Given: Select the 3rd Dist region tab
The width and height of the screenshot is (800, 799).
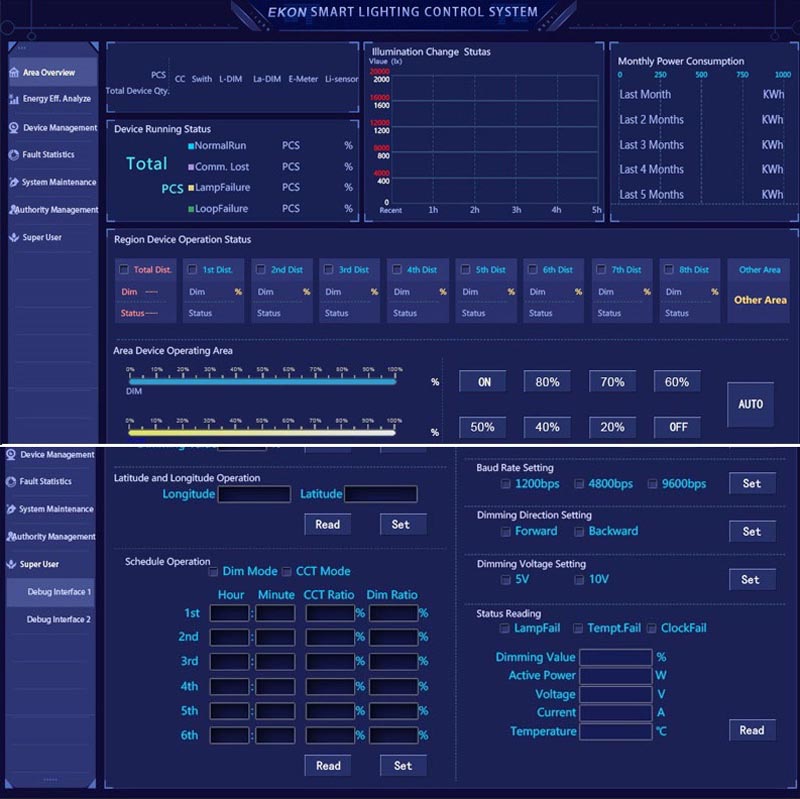Looking at the screenshot, I should [349, 269].
